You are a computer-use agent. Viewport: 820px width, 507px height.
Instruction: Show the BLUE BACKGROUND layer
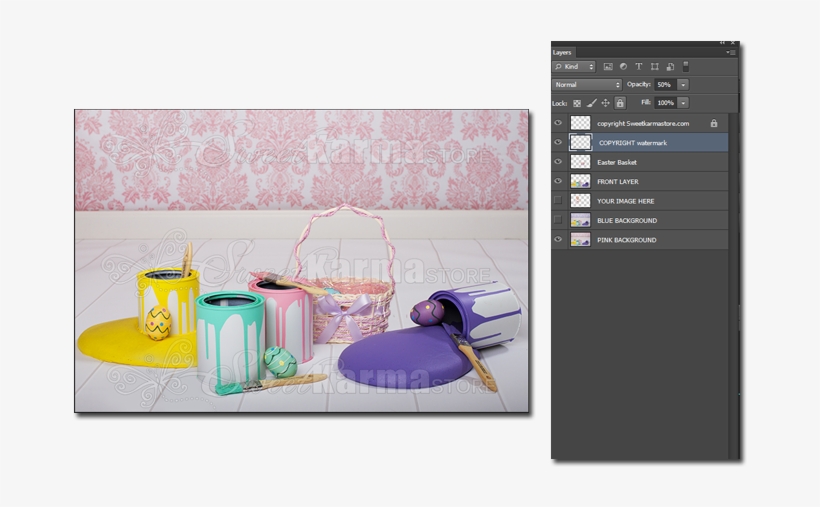558,220
